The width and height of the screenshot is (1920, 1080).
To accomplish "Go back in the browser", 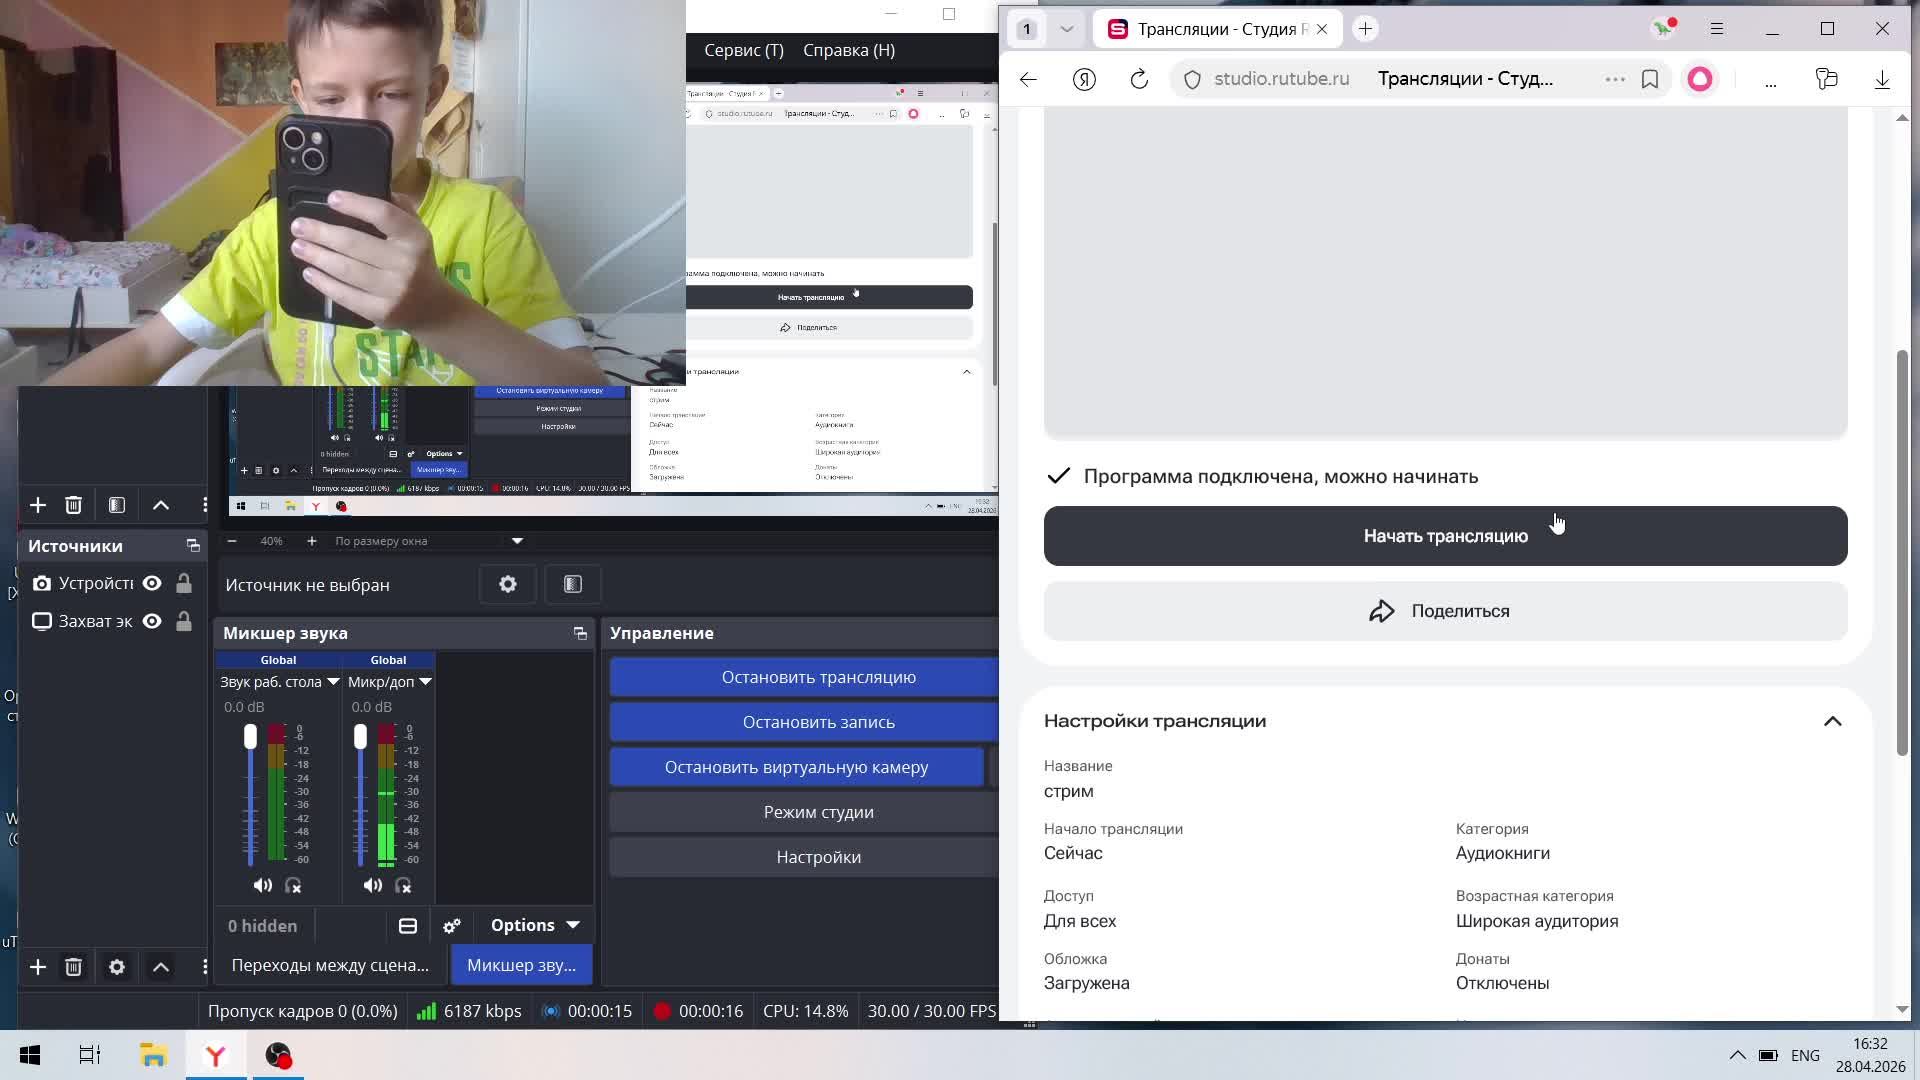I will coord(1028,79).
